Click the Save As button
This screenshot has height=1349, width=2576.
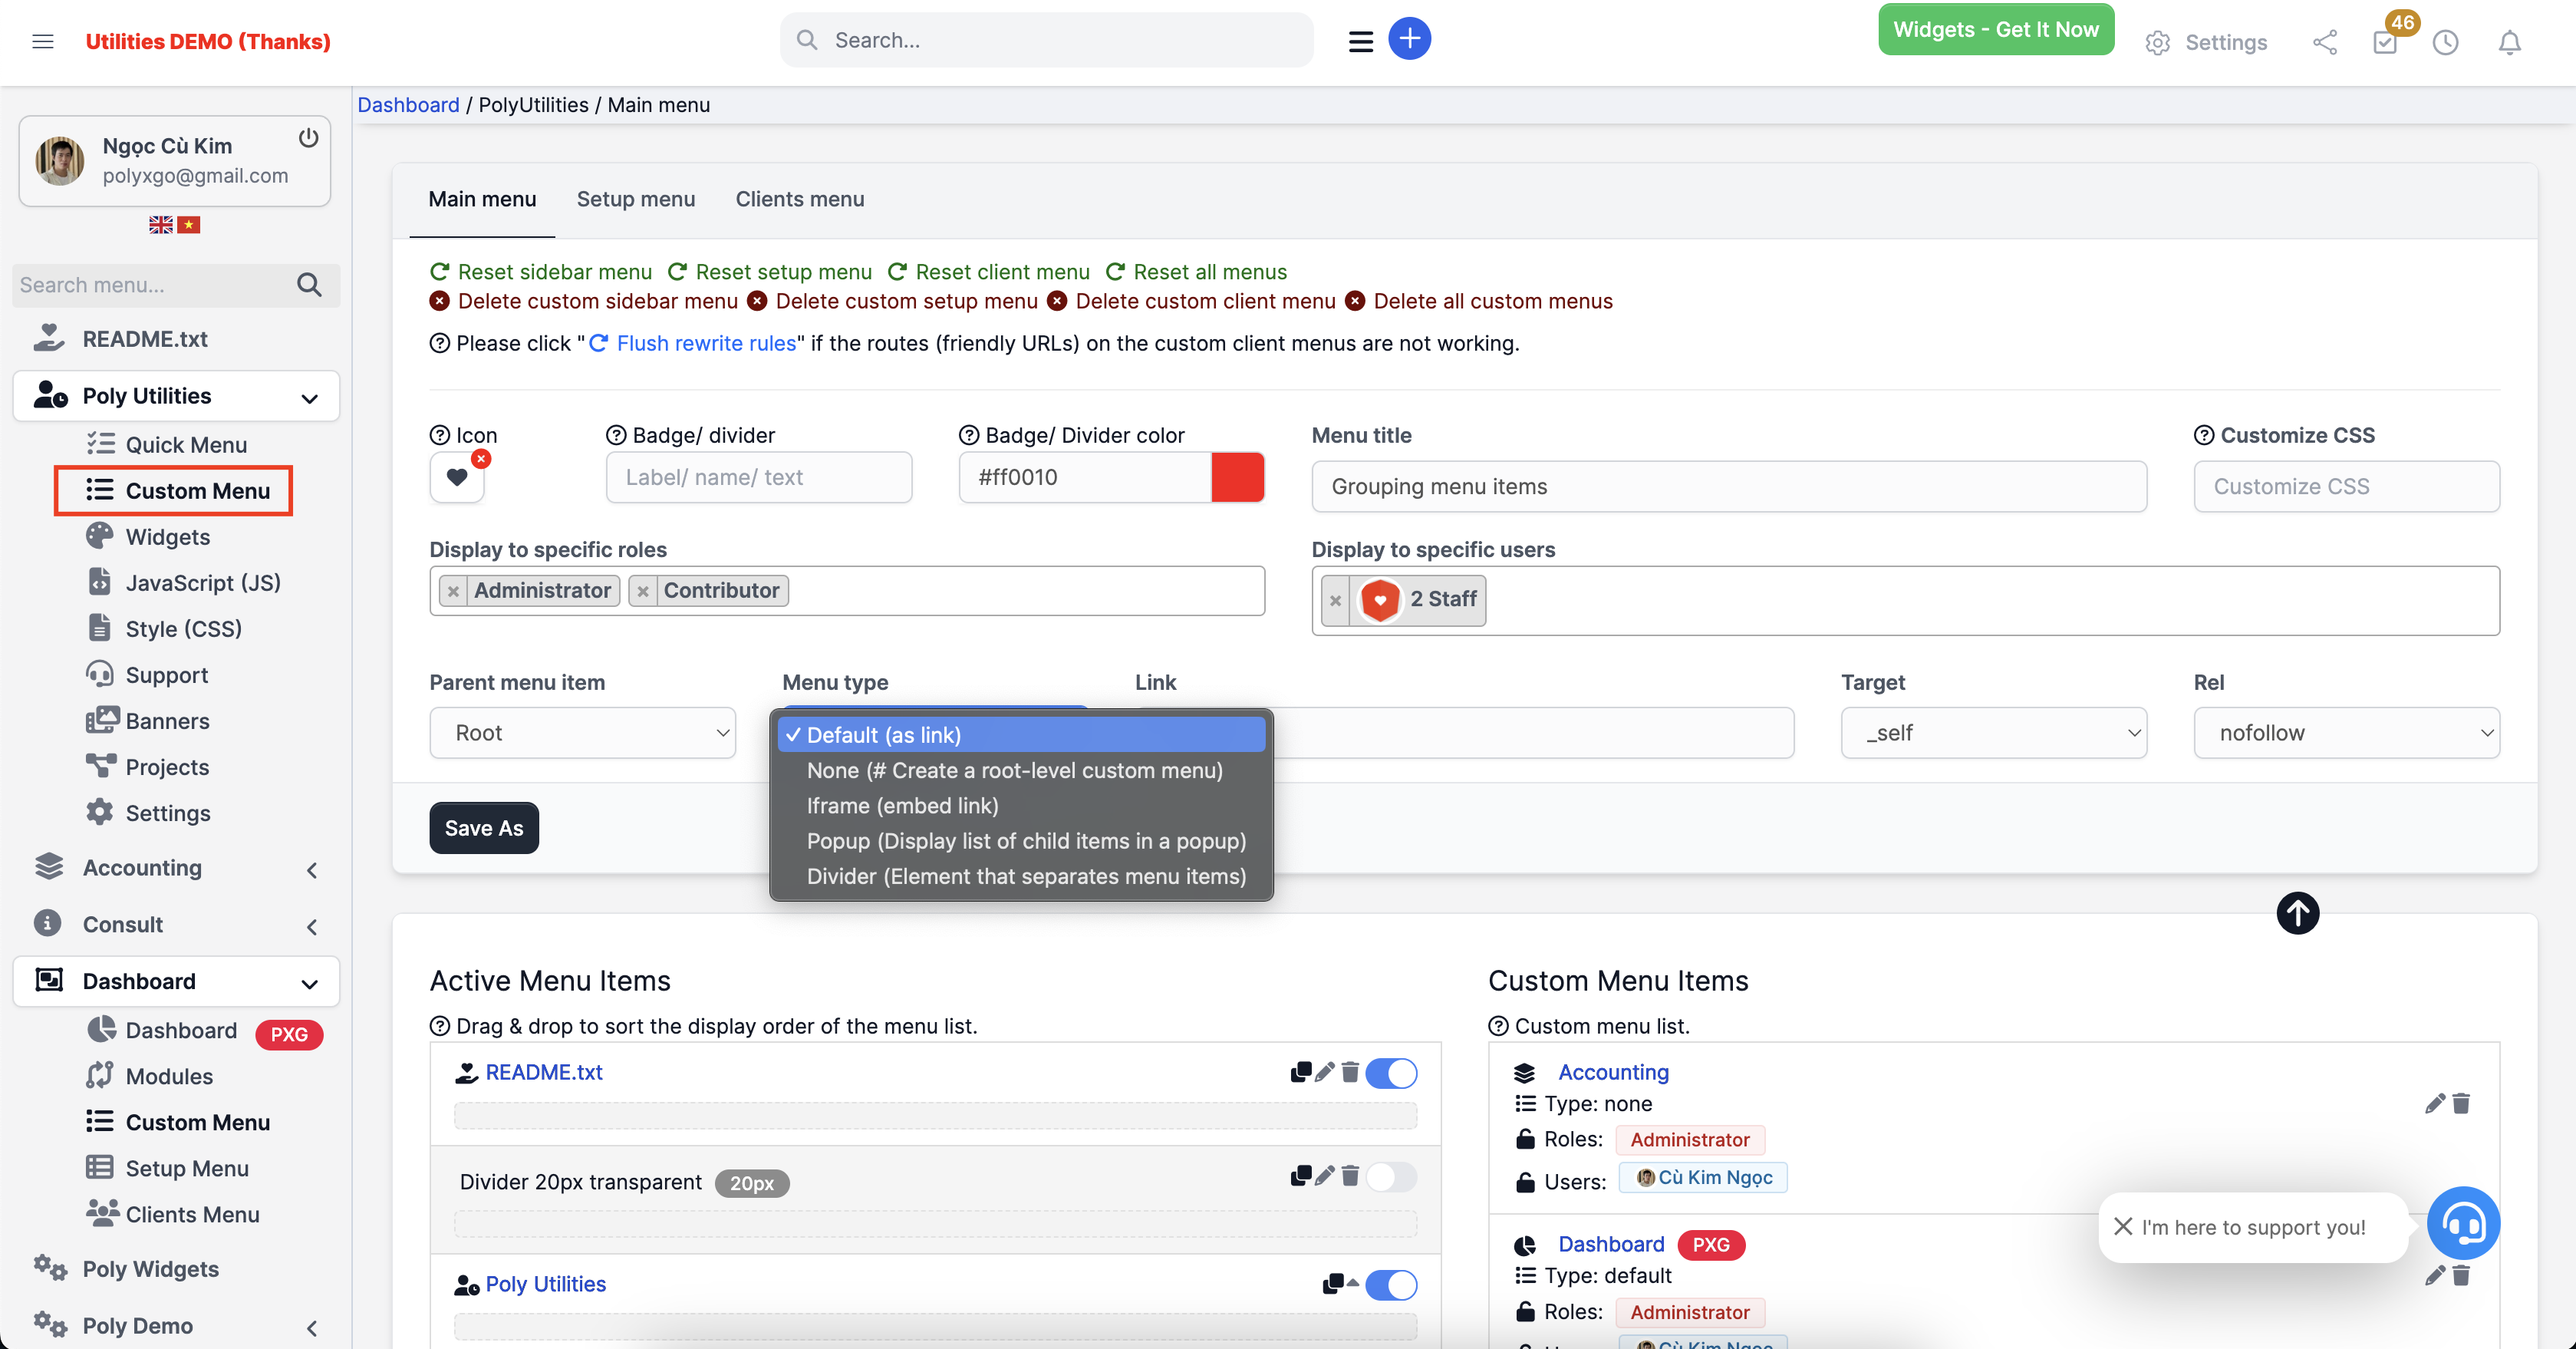[x=483, y=827]
